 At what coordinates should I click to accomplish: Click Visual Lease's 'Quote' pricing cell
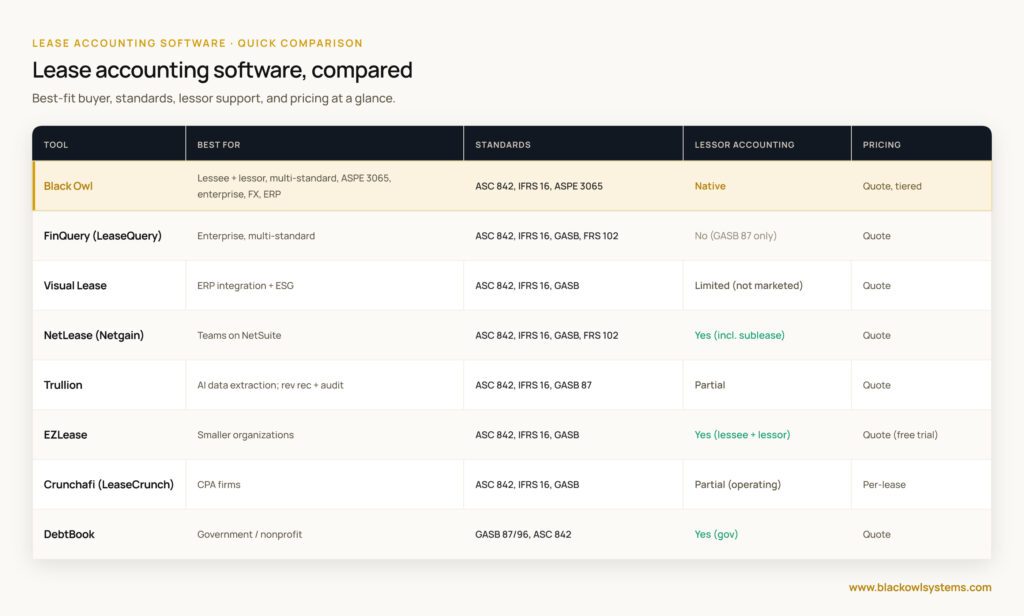(876, 285)
